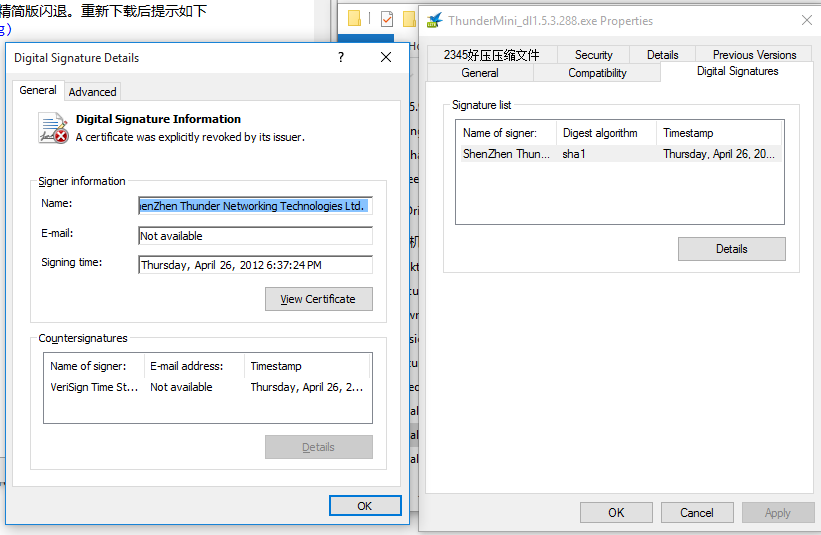
Task: Click the E-mail field showing Not available
Action: (256, 236)
